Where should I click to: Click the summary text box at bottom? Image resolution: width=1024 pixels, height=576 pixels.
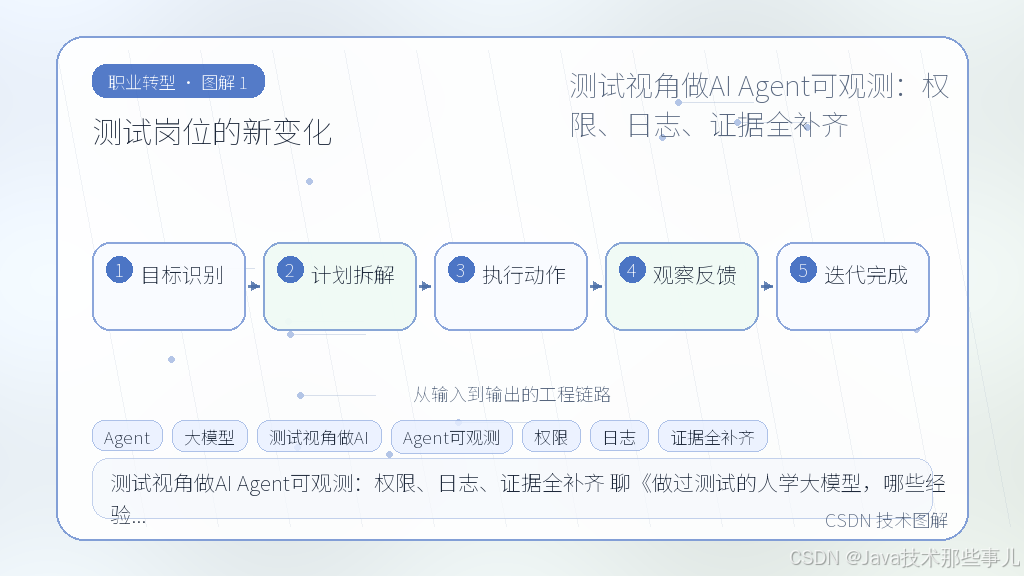(512, 489)
